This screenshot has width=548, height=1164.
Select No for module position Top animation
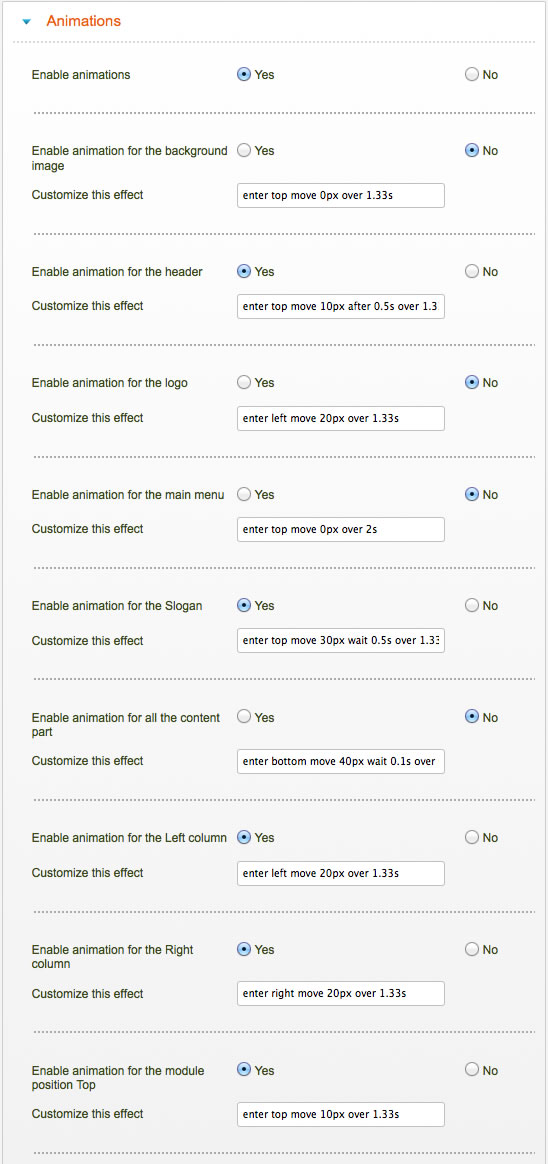[472, 1070]
